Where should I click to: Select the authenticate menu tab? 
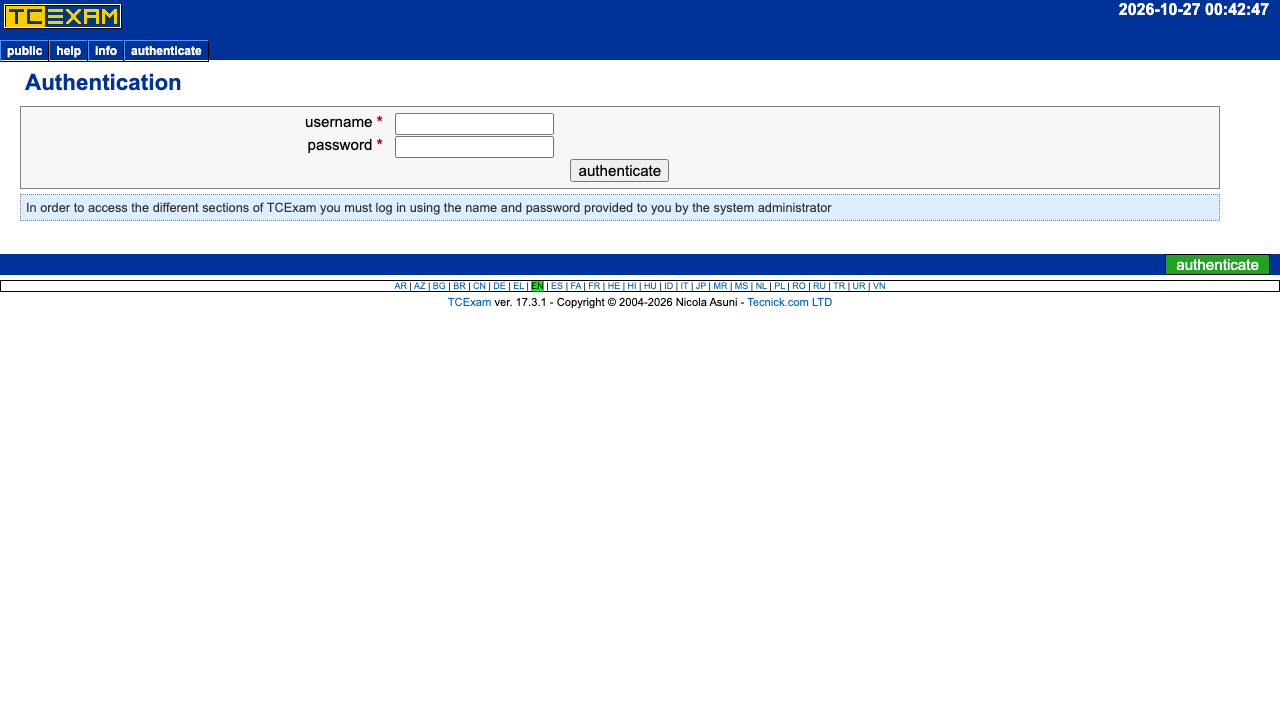(166, 51)
